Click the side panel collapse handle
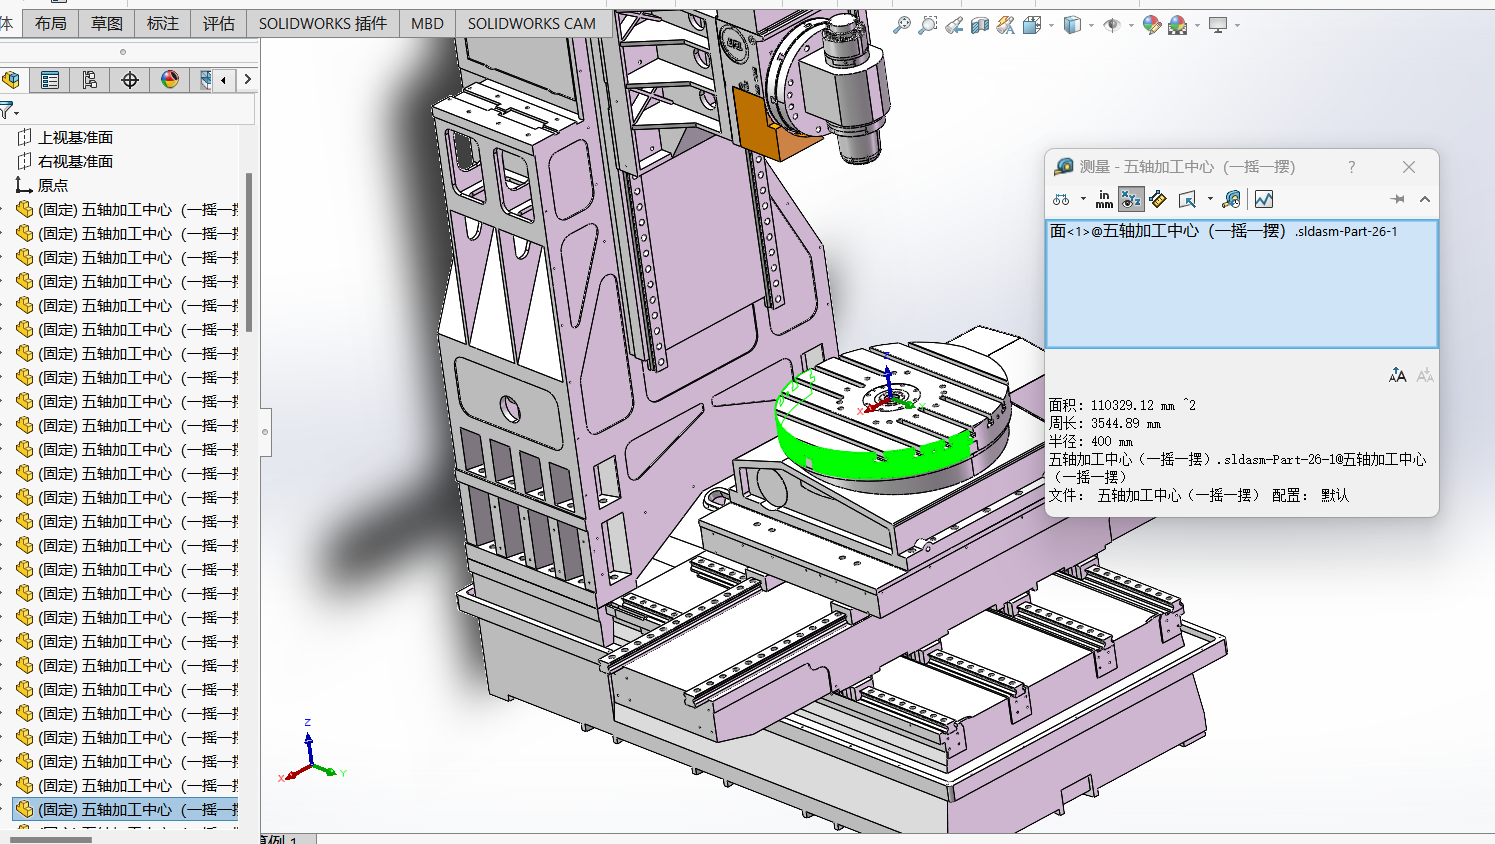The height and width of the screenshot is (844, 1495). coord(265,432)
